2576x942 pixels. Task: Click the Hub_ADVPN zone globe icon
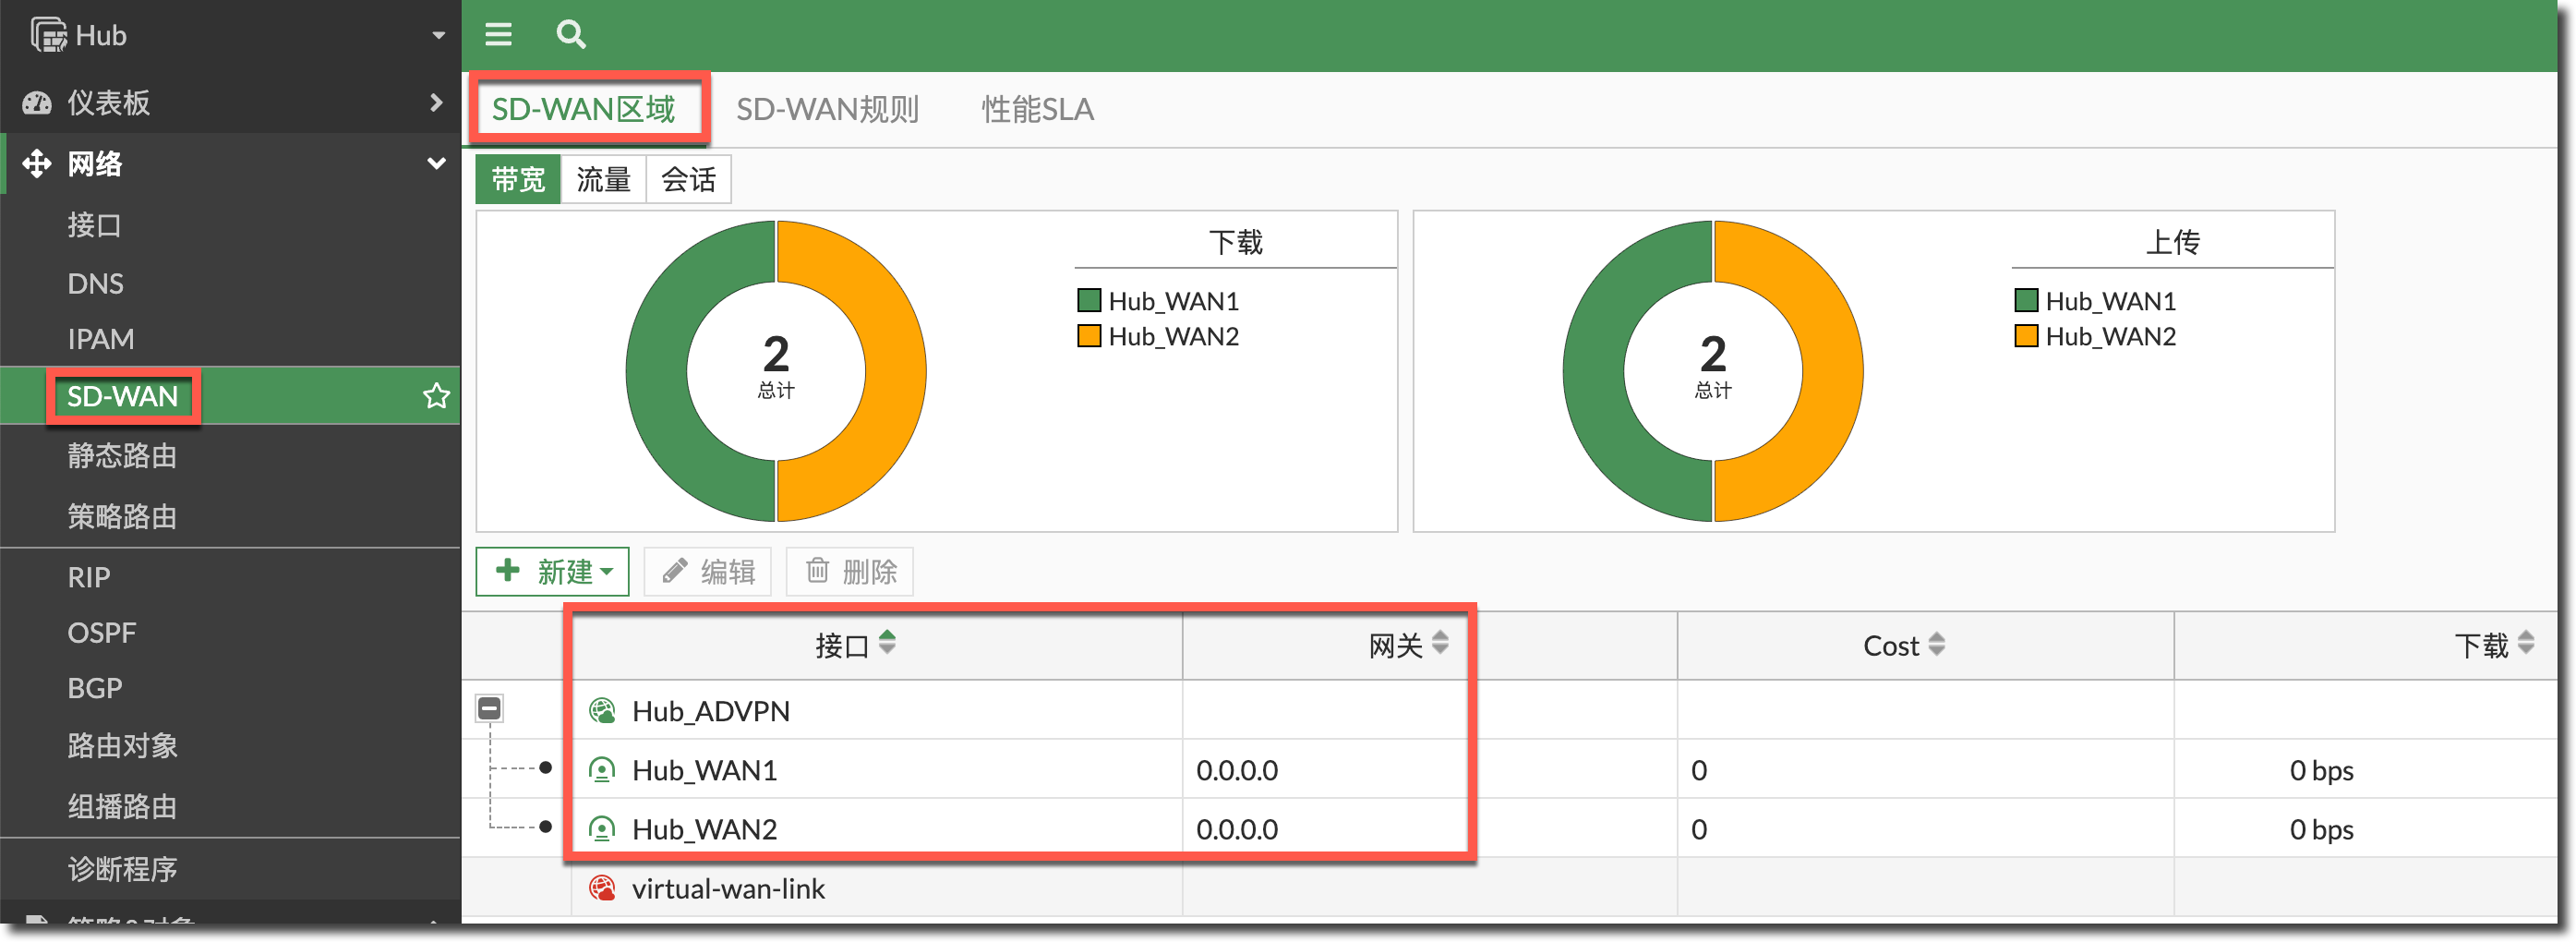point(602,711)
